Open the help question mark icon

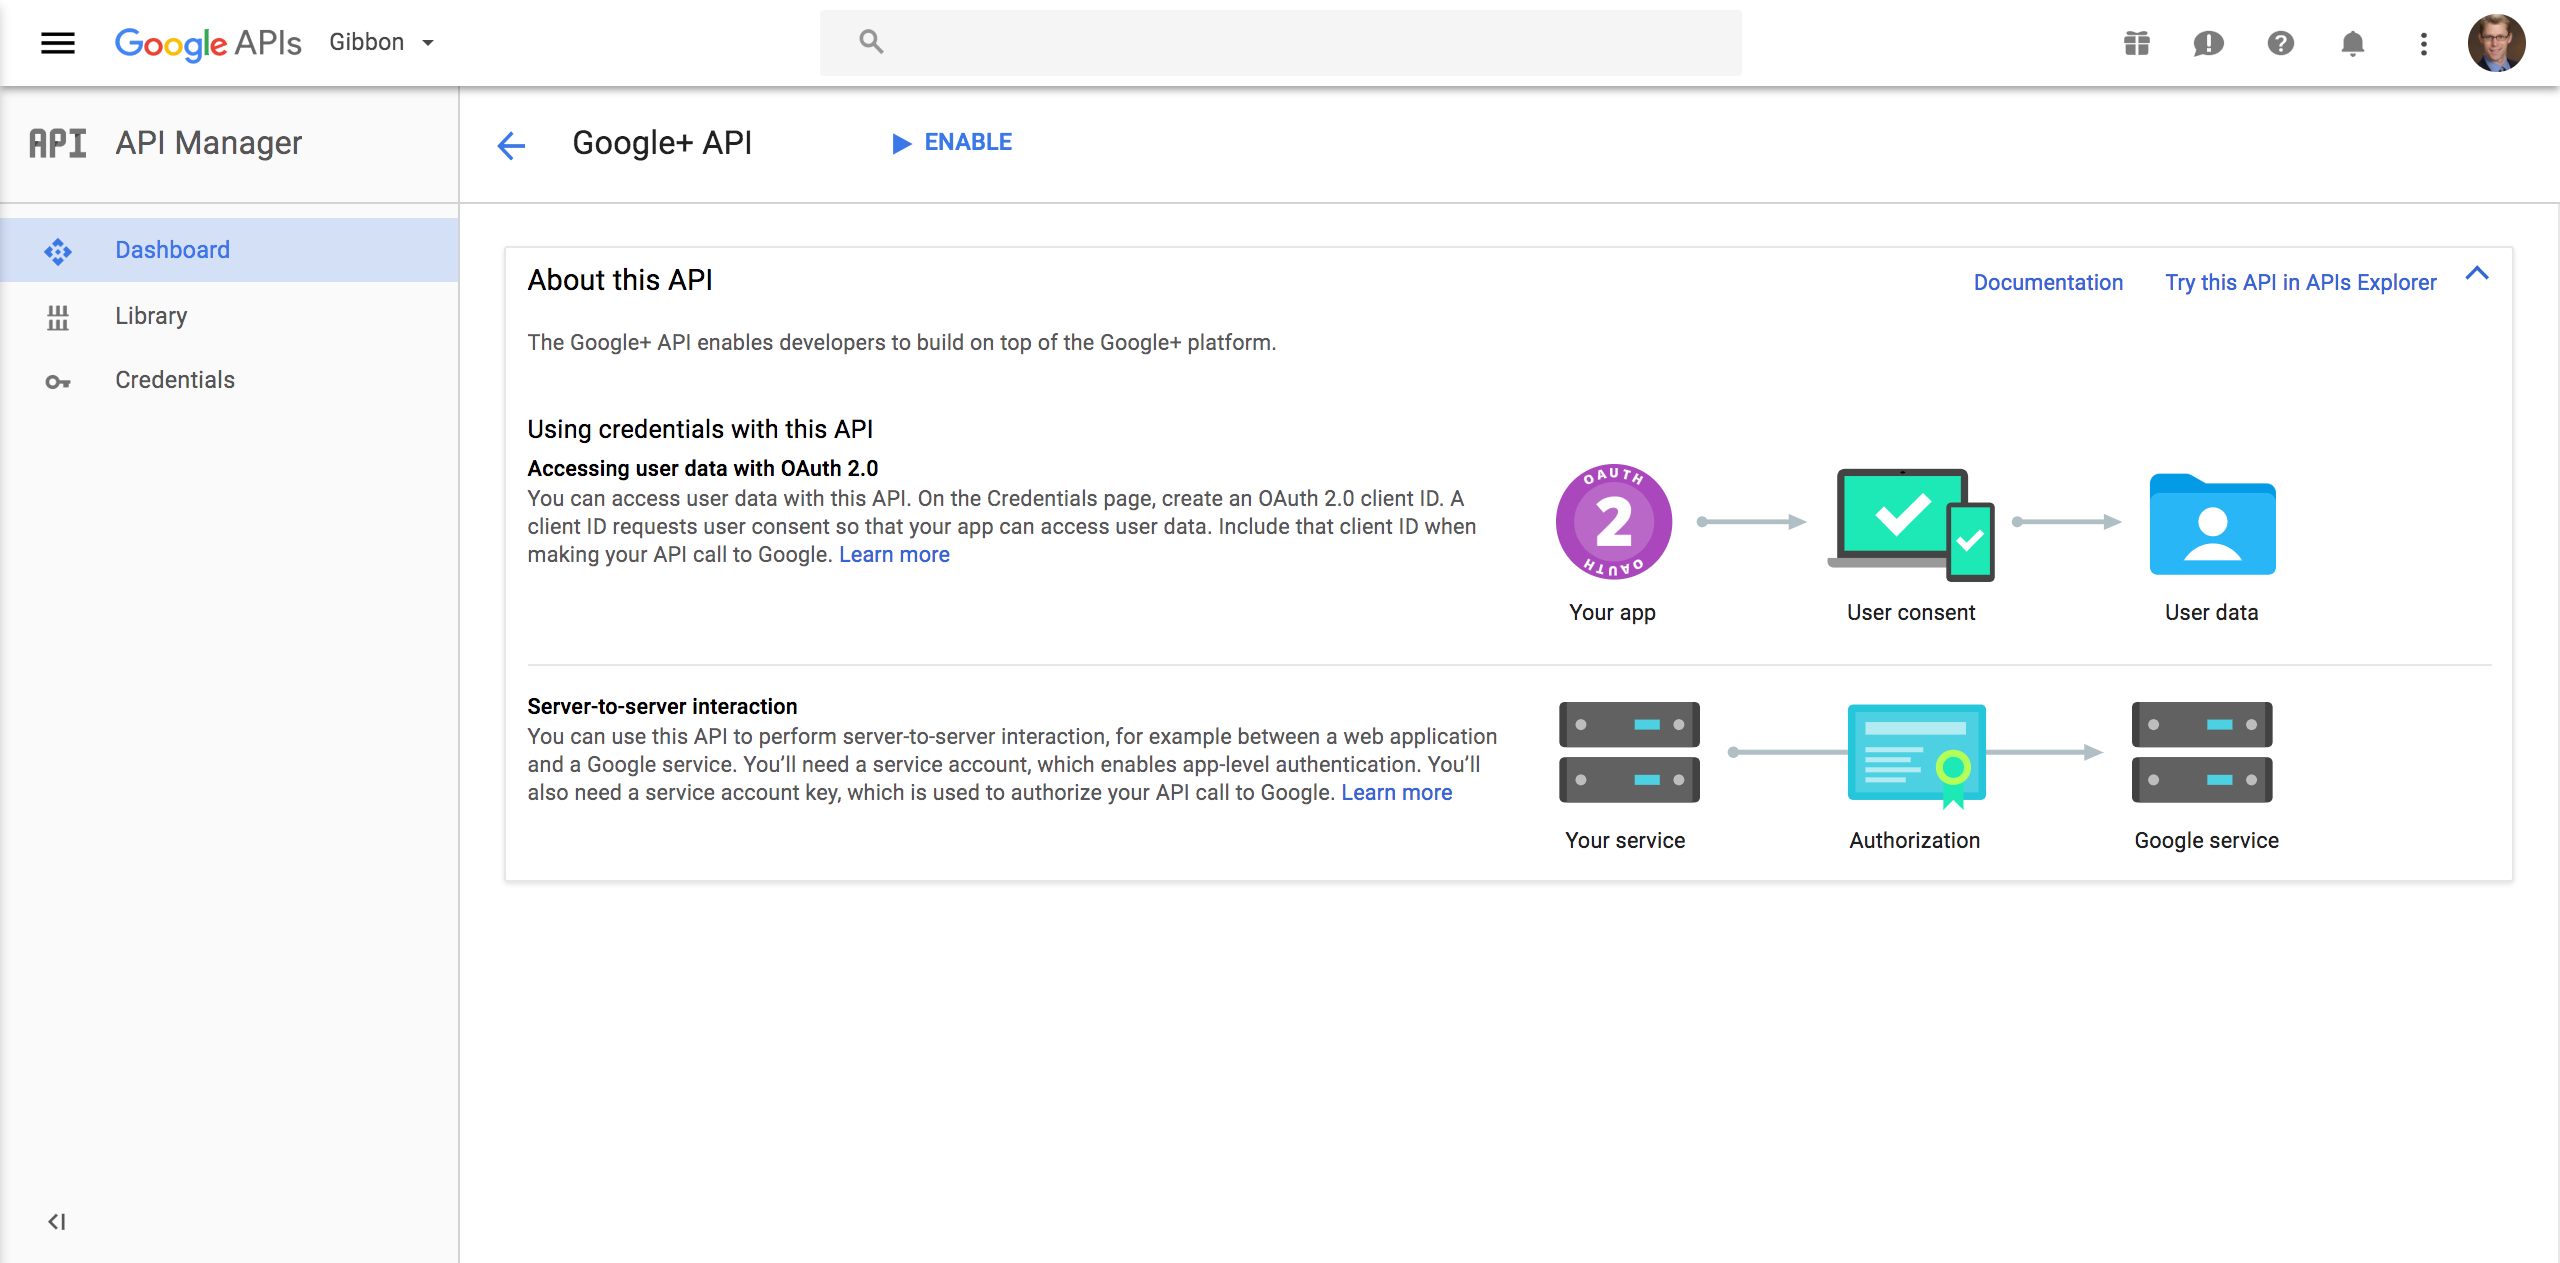[x=2280, y=43]
